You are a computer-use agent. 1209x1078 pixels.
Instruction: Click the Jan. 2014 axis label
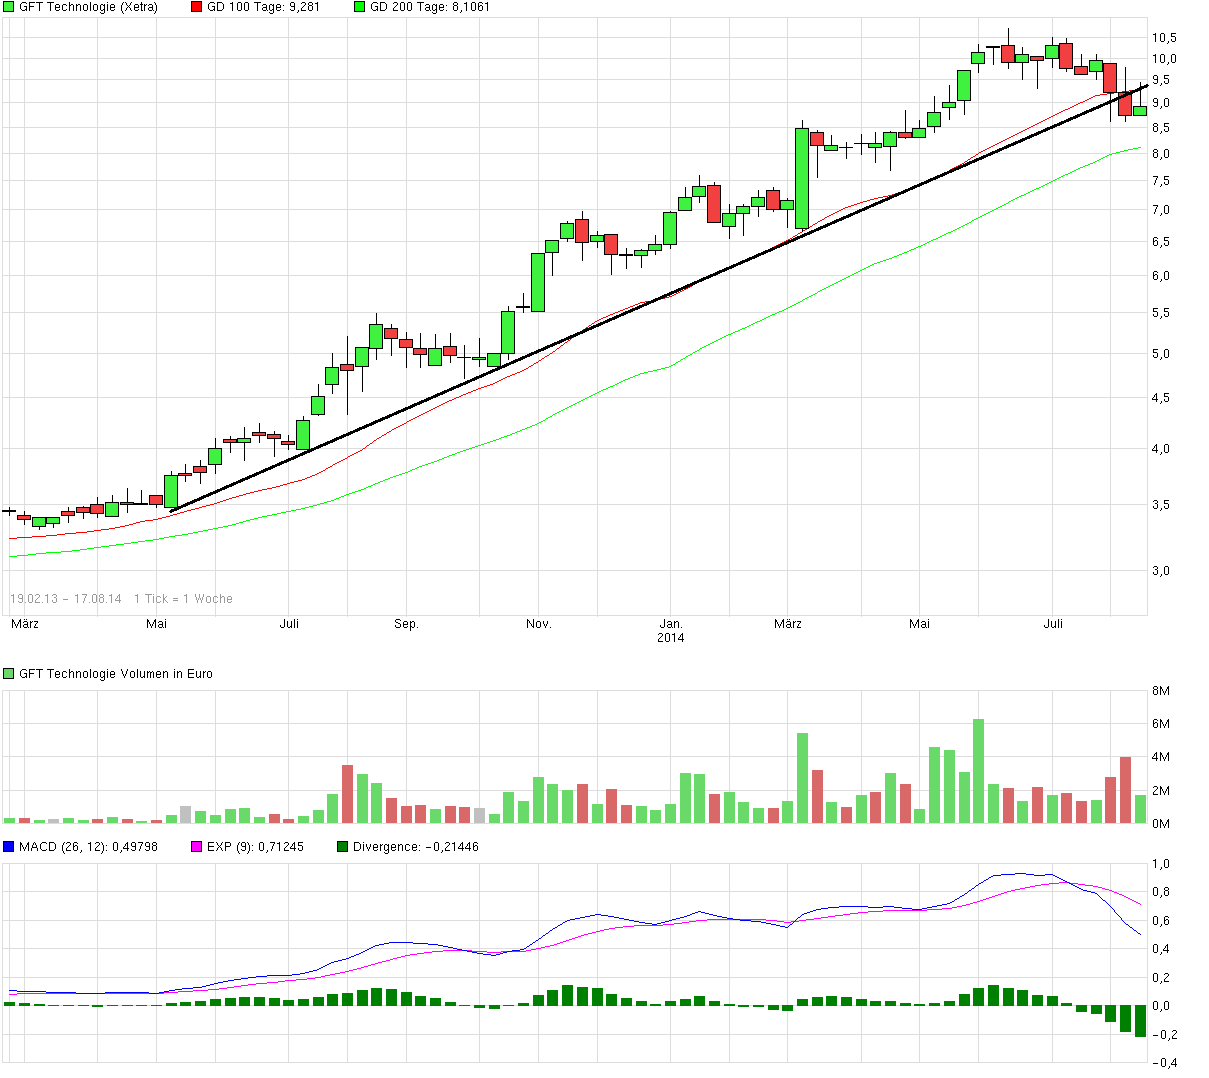coord(672,630)
